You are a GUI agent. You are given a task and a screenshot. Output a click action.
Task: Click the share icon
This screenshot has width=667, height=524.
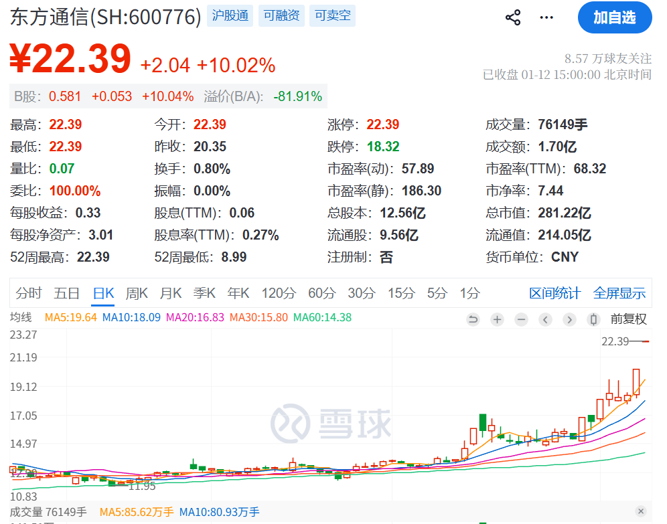(513, 17)
